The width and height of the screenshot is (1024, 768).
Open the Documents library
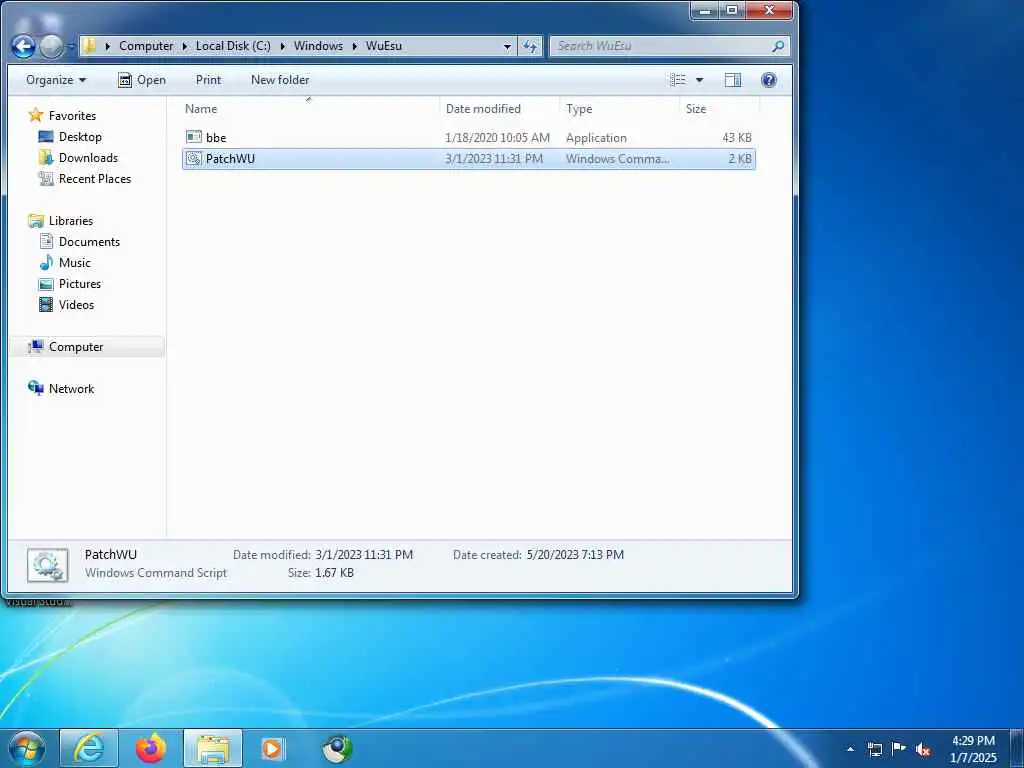point(89,242)
